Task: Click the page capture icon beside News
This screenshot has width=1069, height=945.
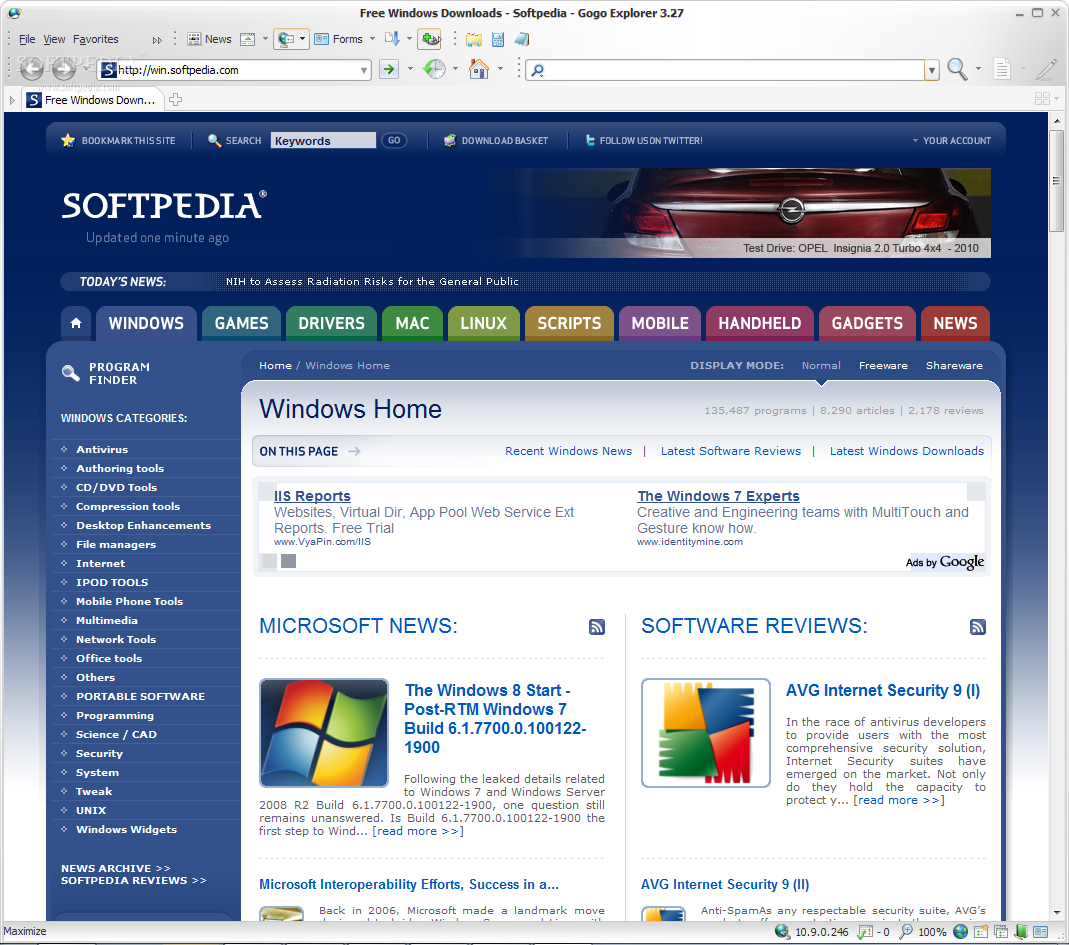Action: (247, 39)
